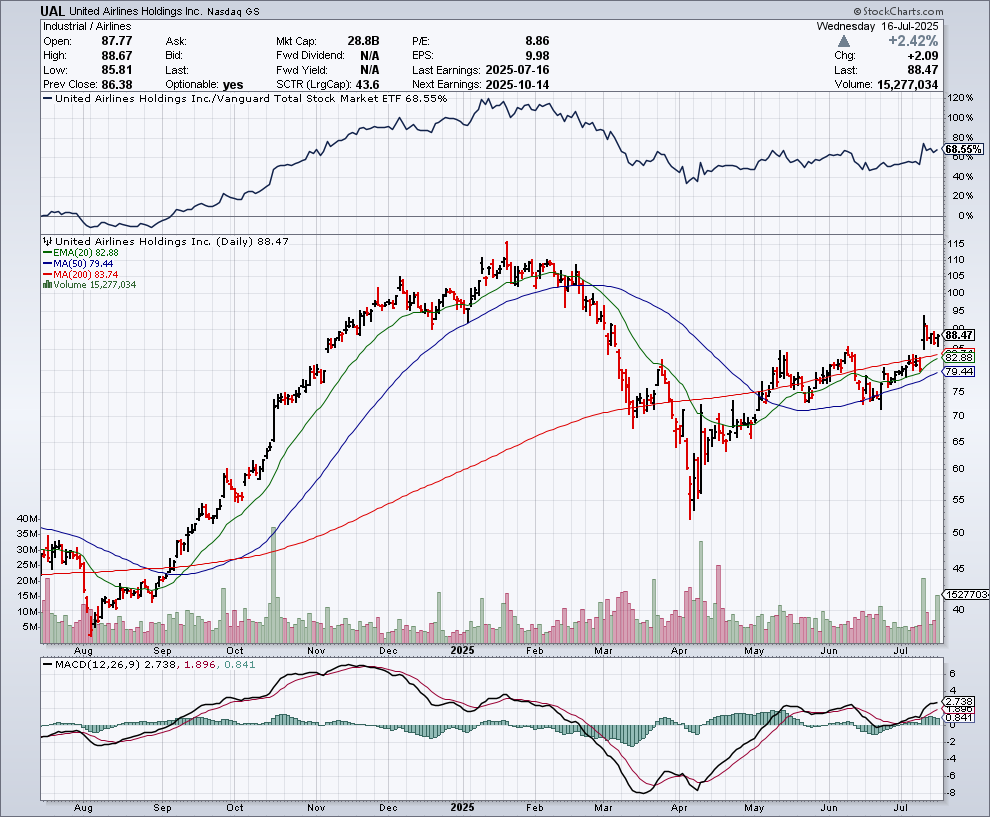The height and width of the screenshot is (817, 990).
Task: Click the SCTR (LrgCap) value 43.6
Action: [x=367, y=85]
